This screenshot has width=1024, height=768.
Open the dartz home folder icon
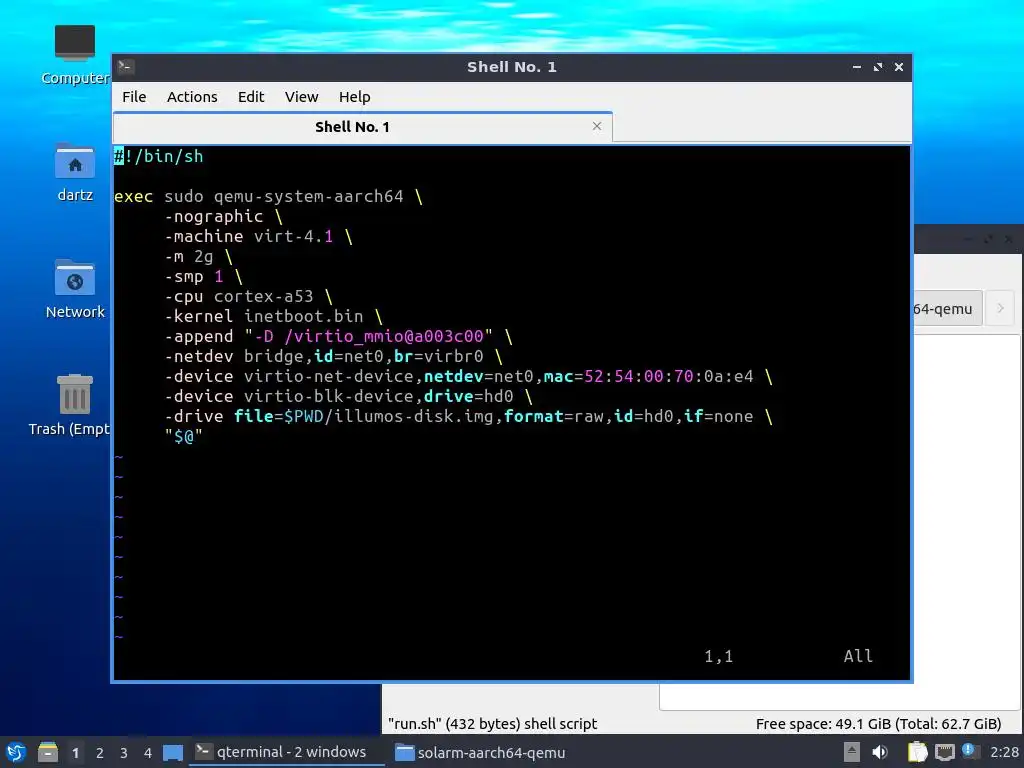[x=75, y=172]
